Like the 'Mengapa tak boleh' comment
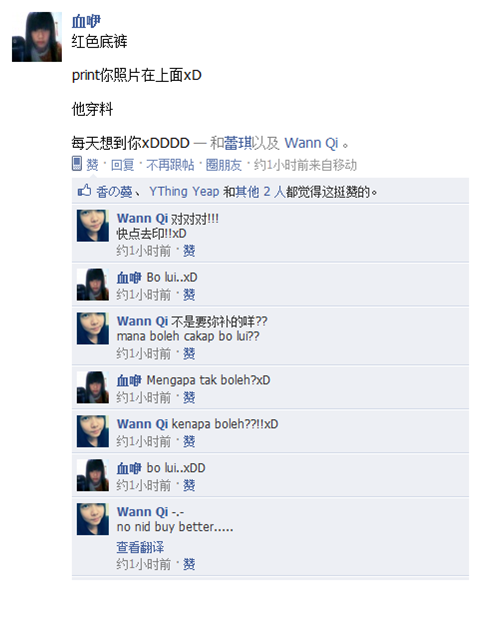 click(x=189, y=397)
